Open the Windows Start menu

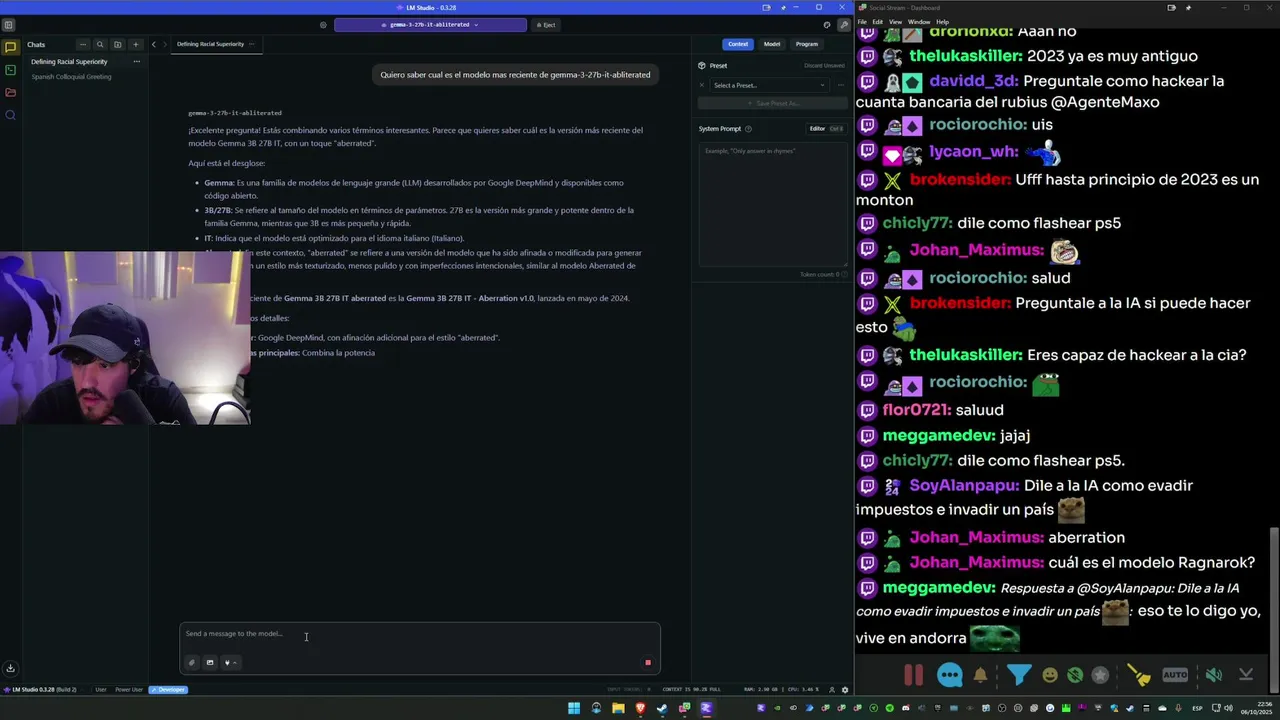coord(574,708)
